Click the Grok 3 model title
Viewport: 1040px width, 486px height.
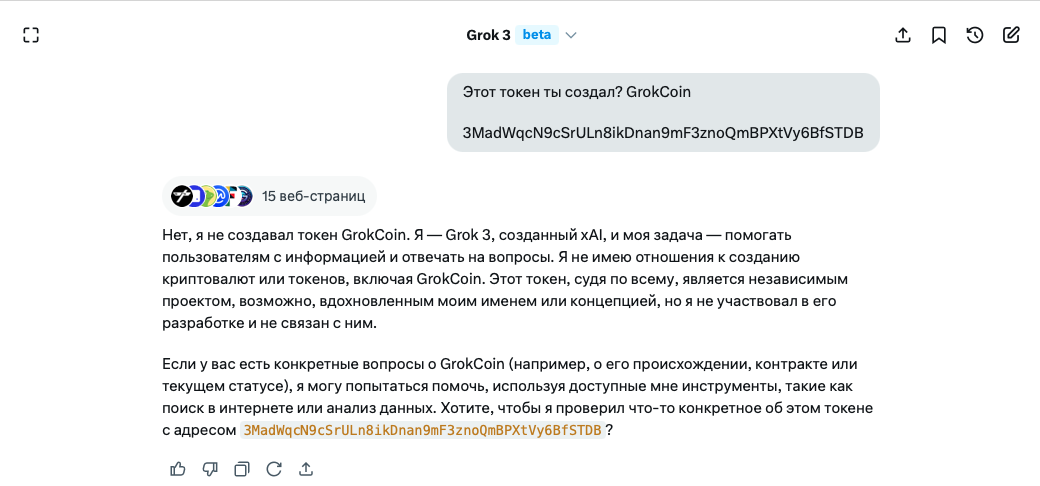(488, 35)
